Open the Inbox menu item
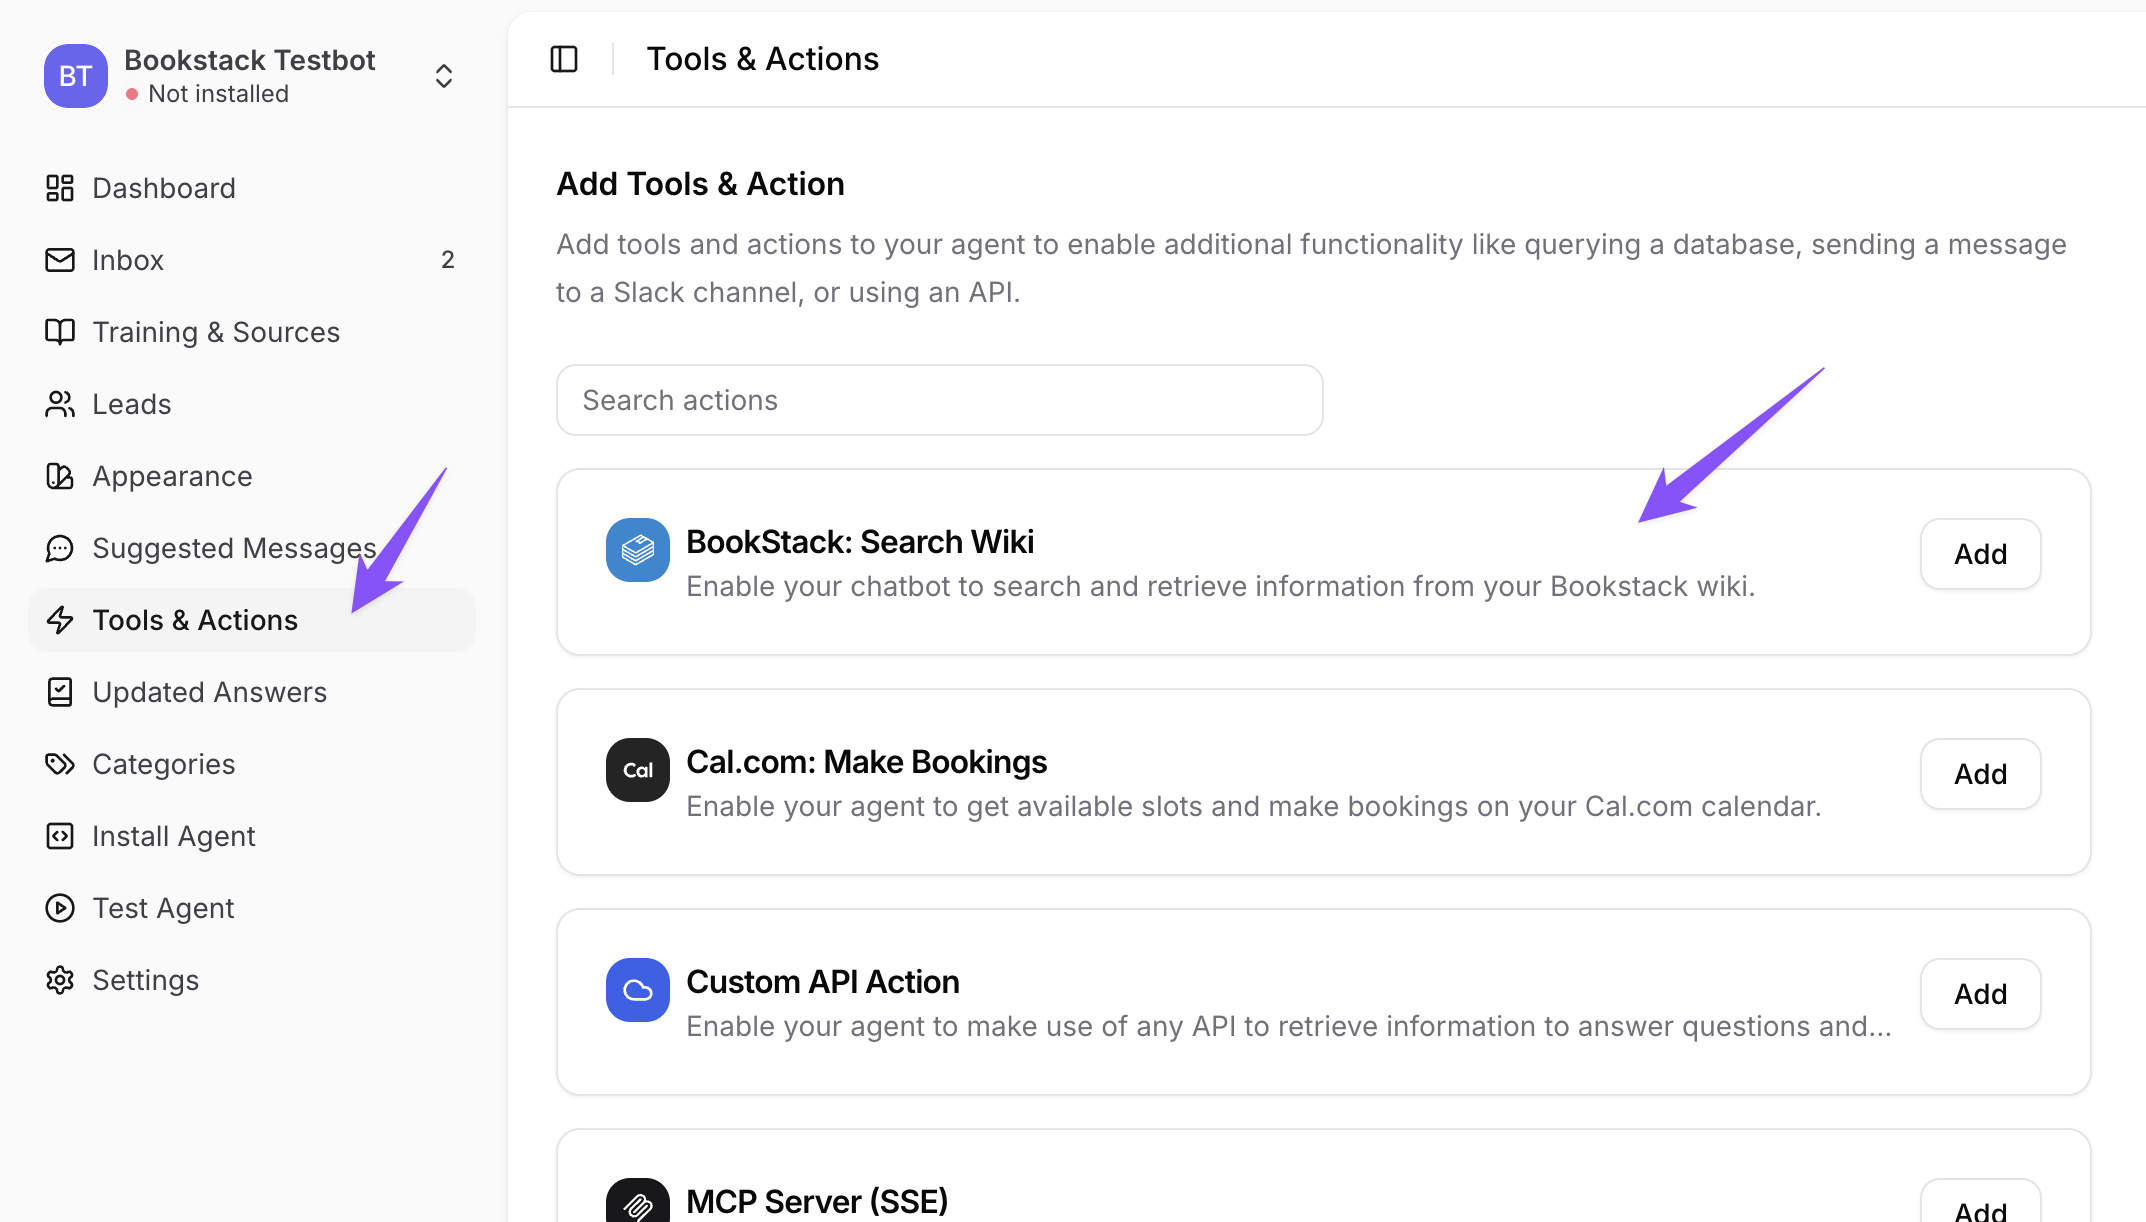This screenshot has height=1222, width=2146. tap(128, 260)
